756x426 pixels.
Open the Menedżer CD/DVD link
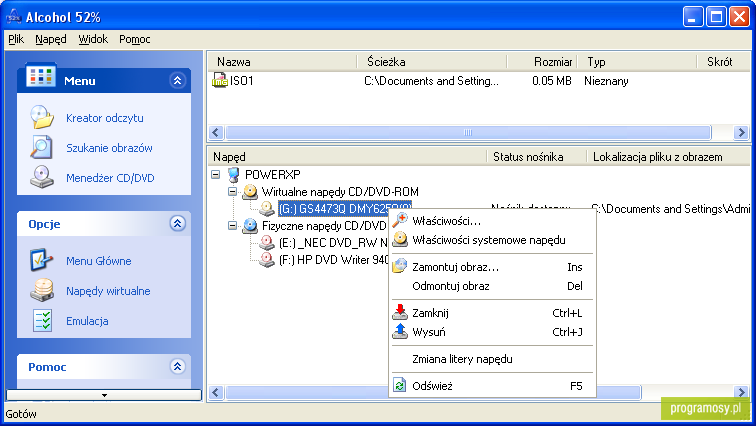coord(110,178)
